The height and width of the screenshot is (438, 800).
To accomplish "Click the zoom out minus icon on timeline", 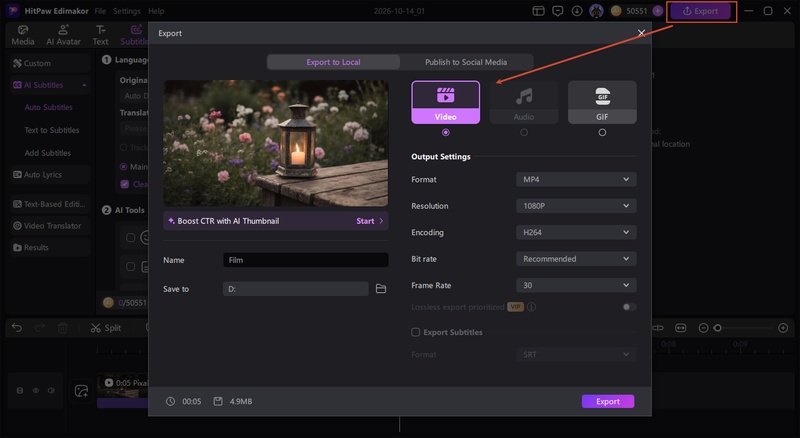I will (x=703, y=328).
